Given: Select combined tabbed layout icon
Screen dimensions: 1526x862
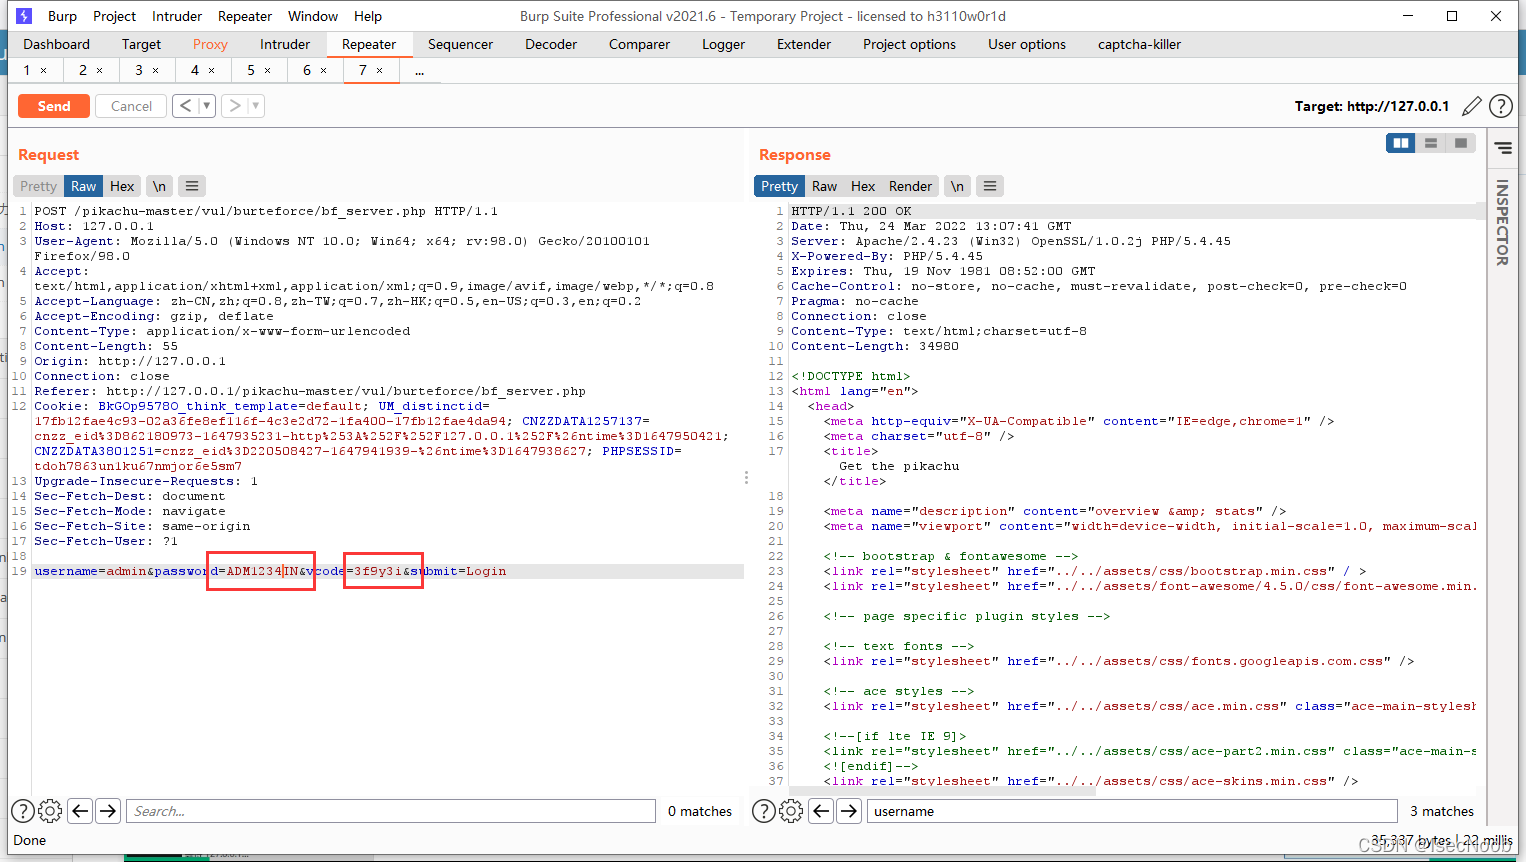Looking at the screenshot, I should coord(1461,143).
